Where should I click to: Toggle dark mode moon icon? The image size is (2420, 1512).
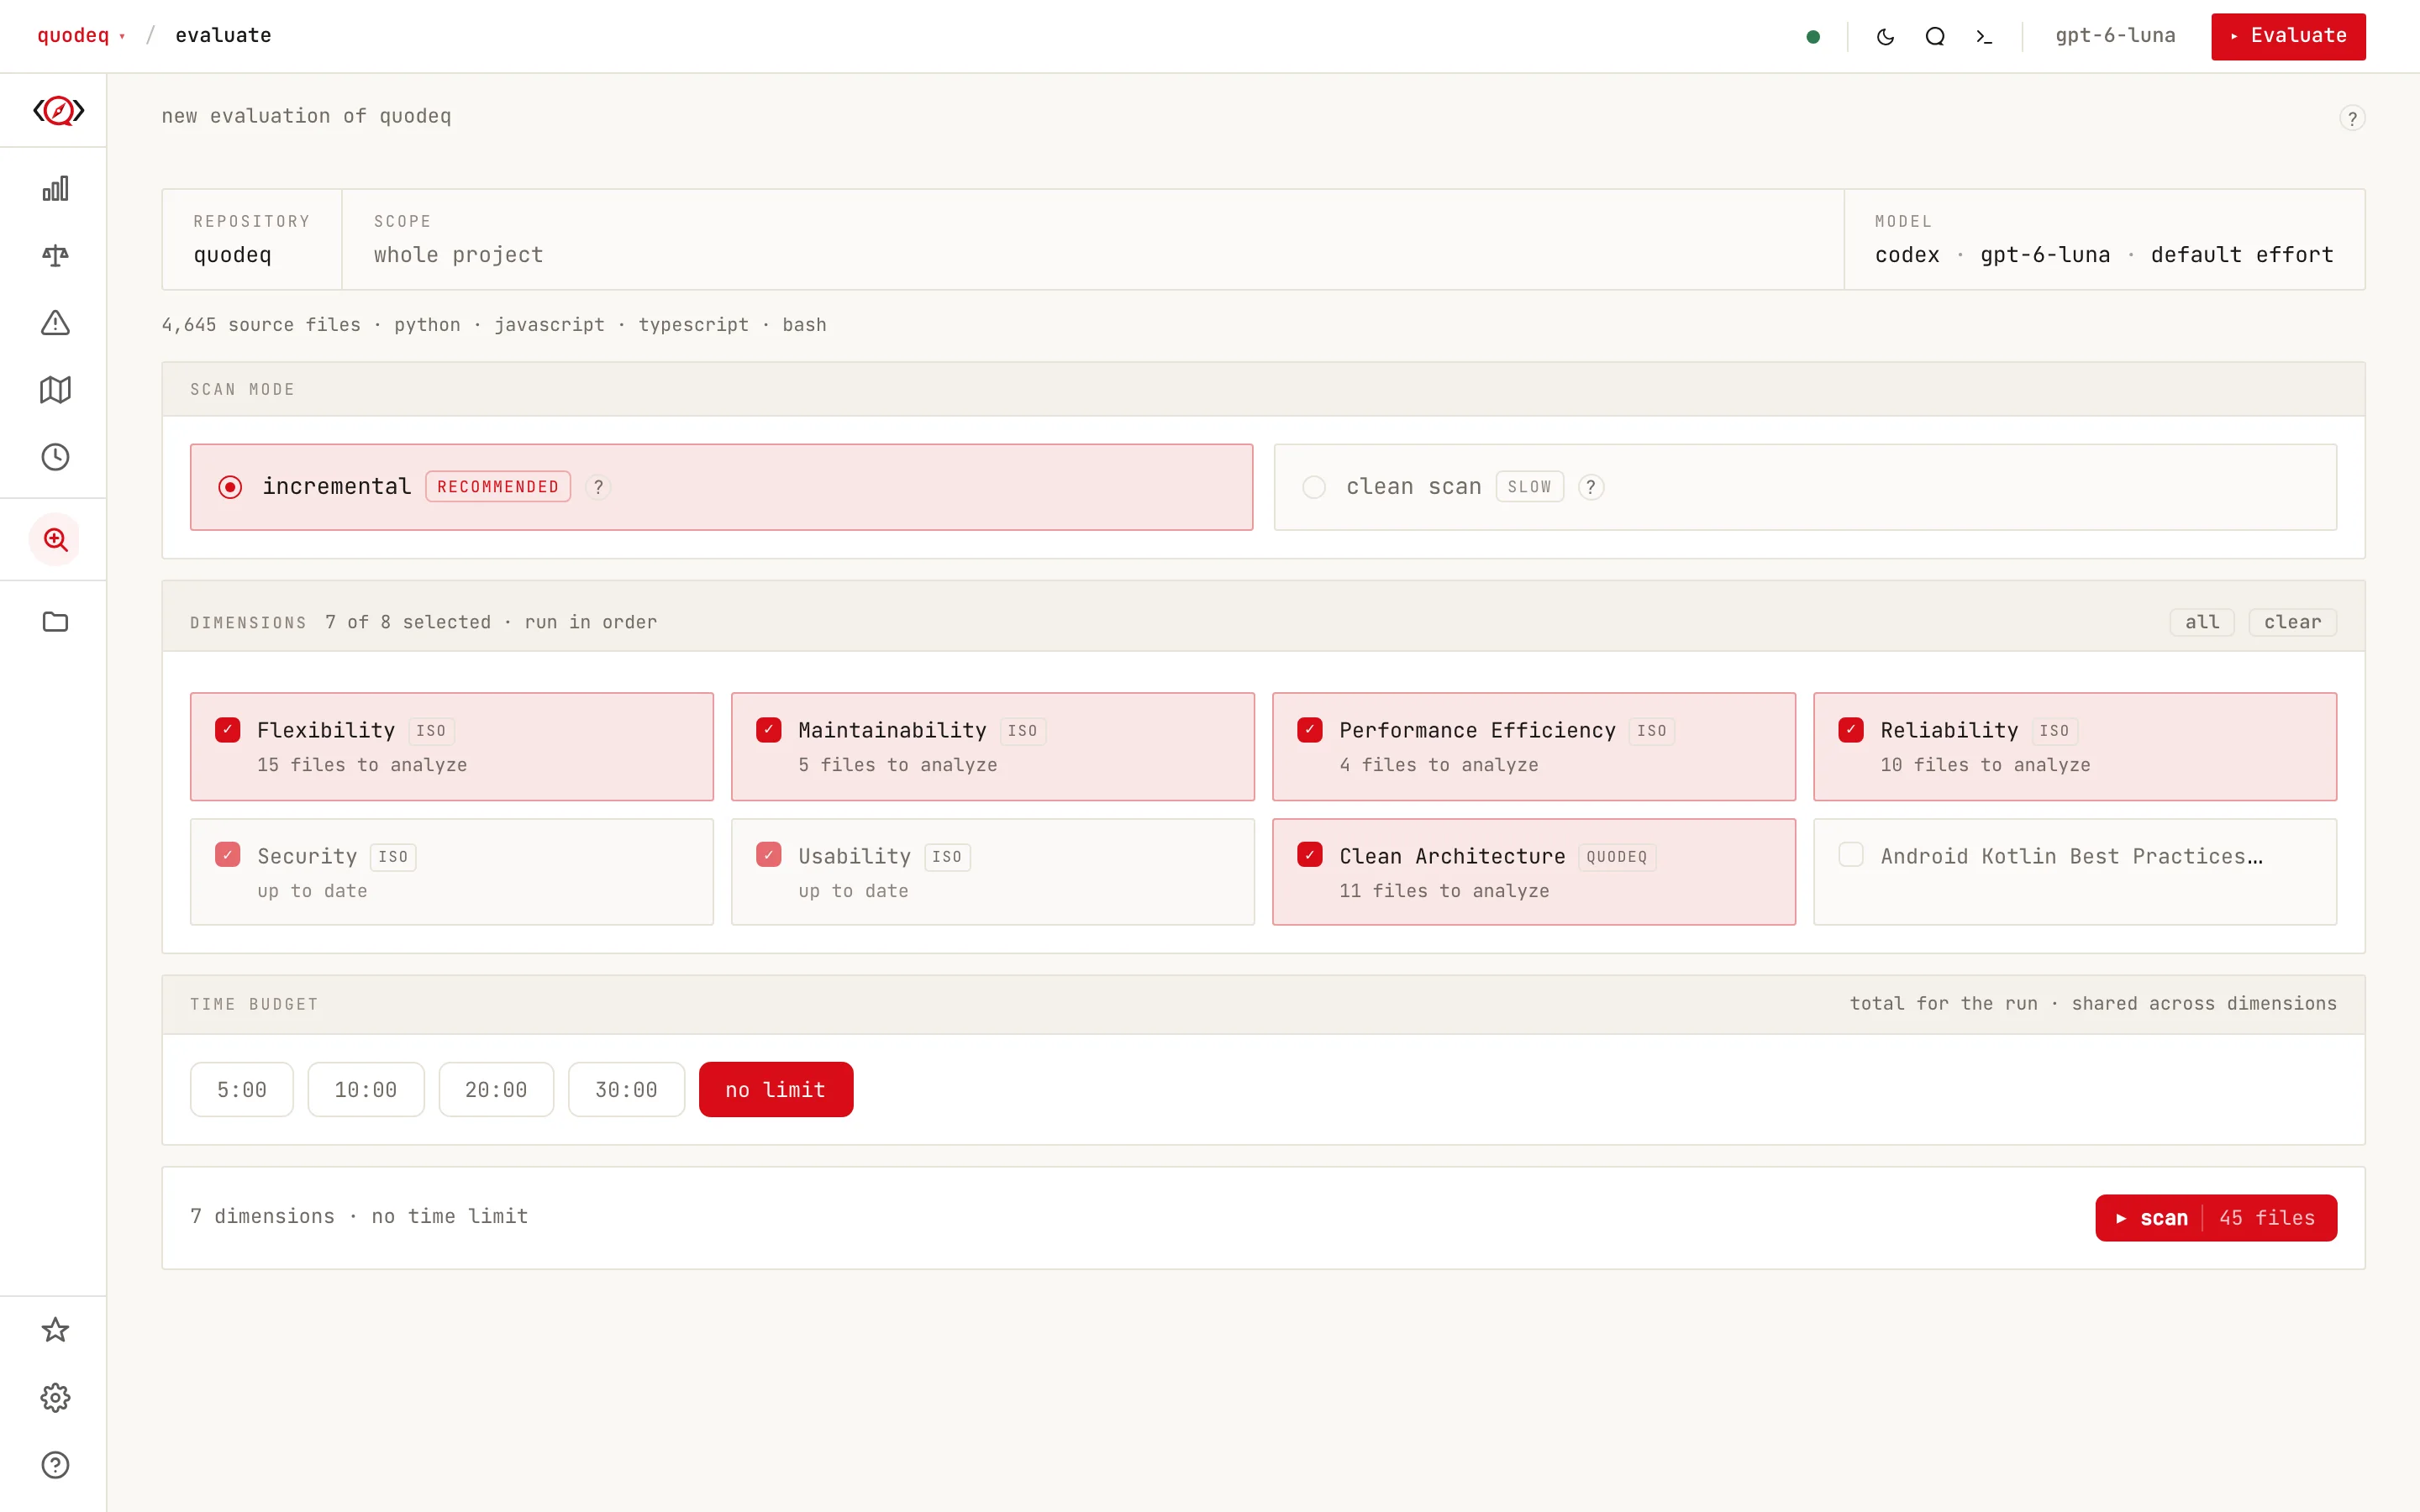tap(1885, 37)
